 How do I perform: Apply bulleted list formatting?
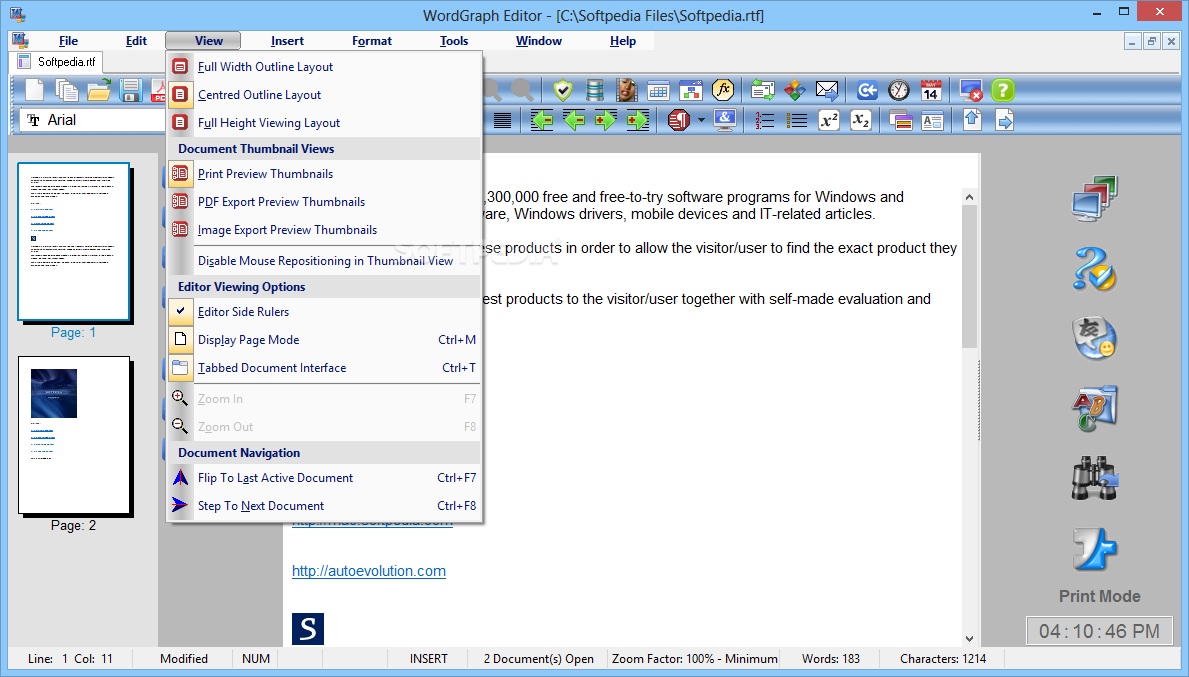tap(796, 120)
